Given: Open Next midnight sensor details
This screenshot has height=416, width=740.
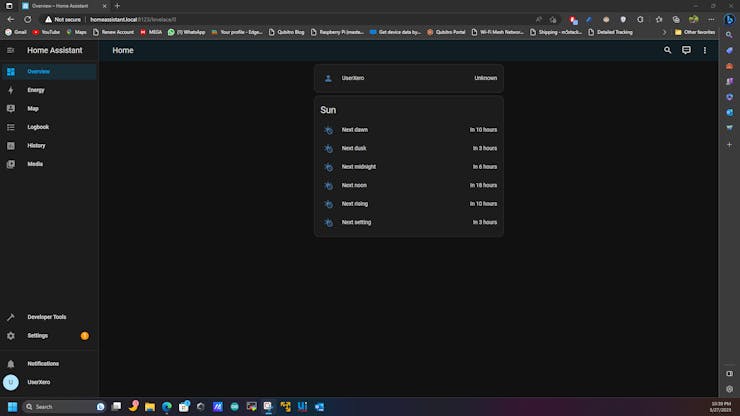Looking at the screenshot, I should (408, 167).
